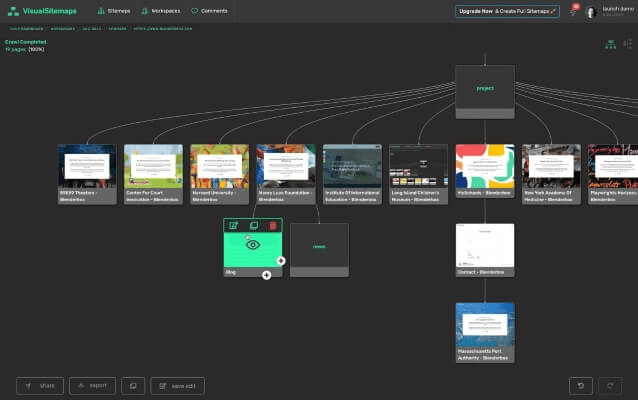Click the red delete icon on Blog node
638x400 pixels.
coord(273,225)
